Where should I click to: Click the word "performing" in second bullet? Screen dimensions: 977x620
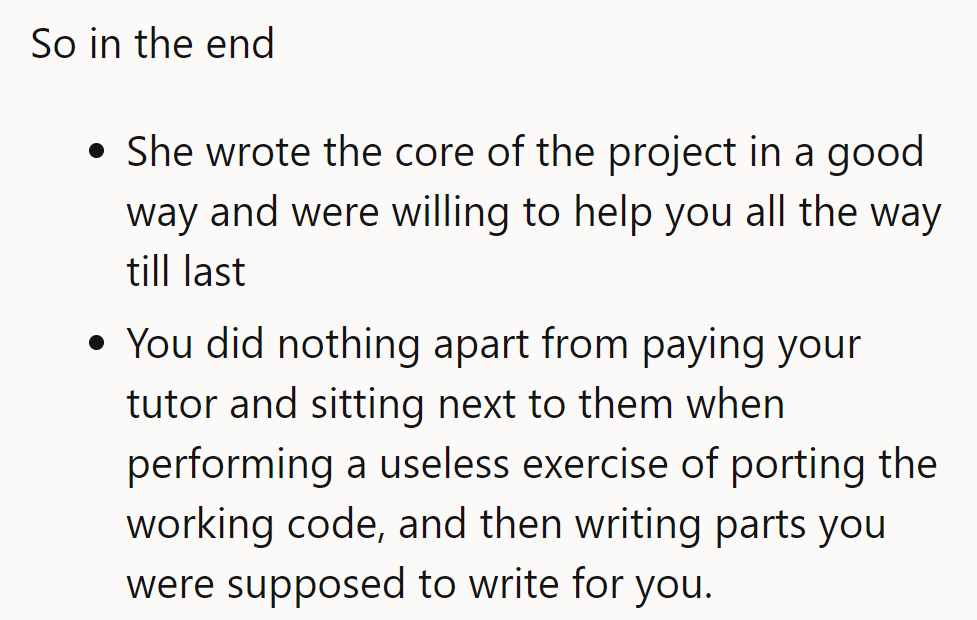coord(230,465)
